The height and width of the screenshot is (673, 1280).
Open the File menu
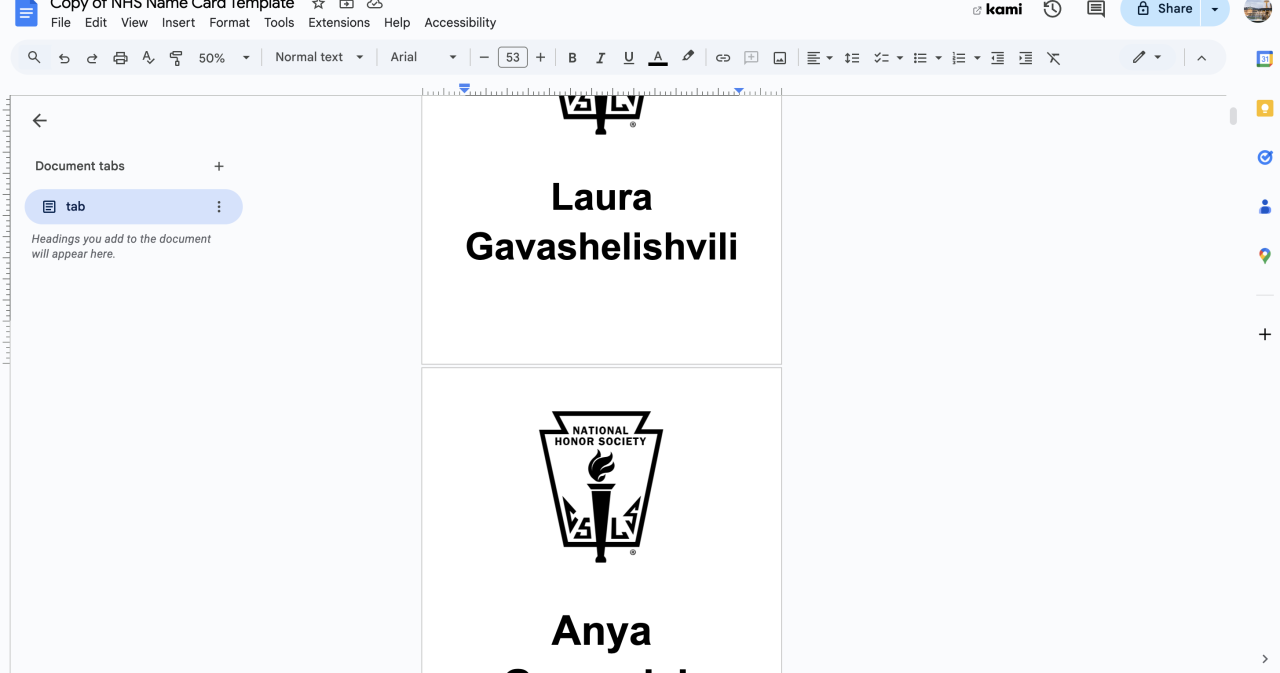[x=61, y=22]
